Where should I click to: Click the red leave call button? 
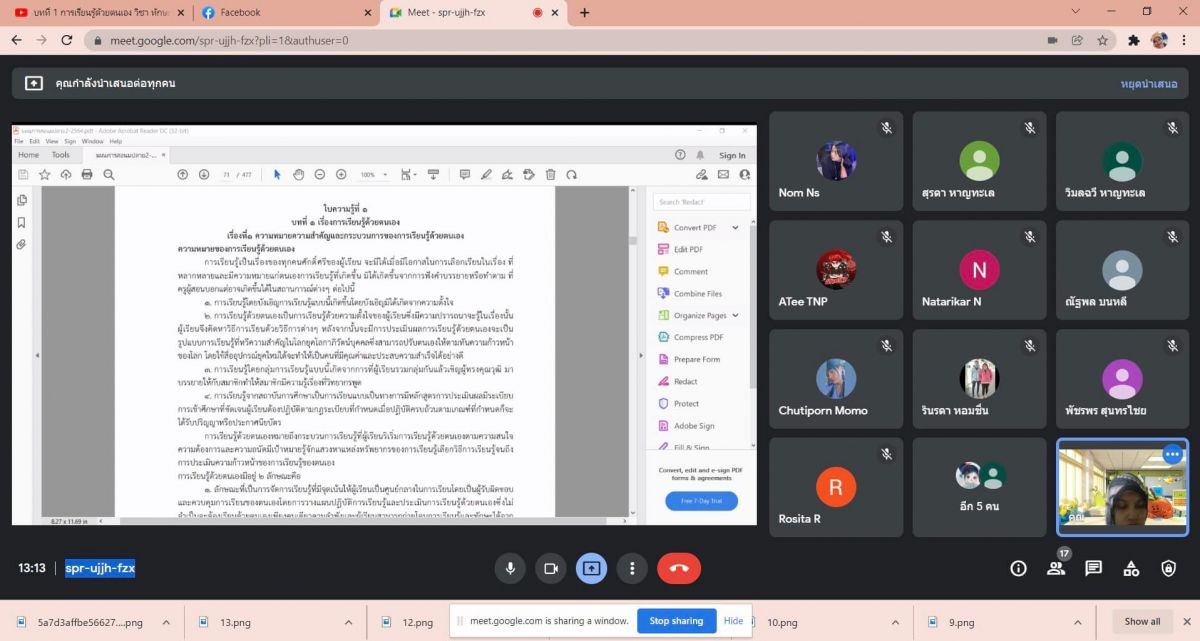click(x=679, y=568)
